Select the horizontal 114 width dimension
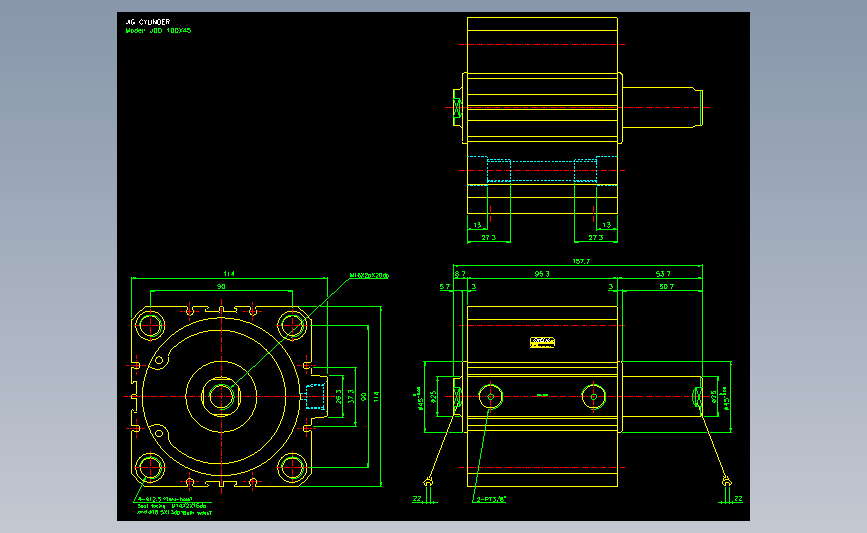The image size is (867, 533). coord(229,274)
